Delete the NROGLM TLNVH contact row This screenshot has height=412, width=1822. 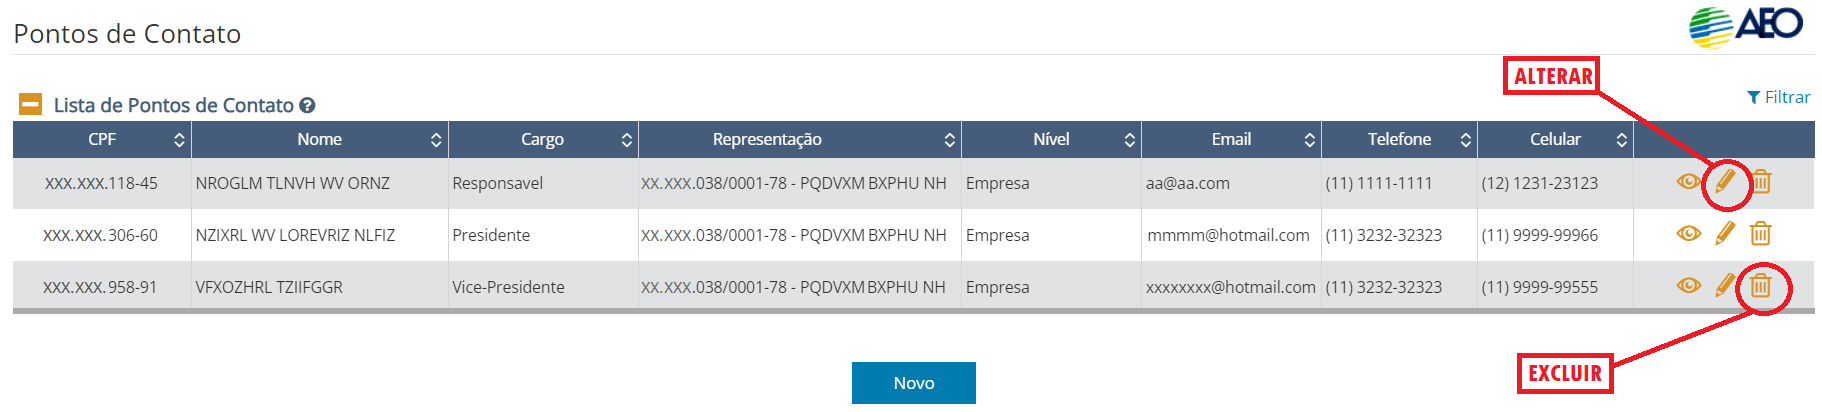click(x=1761, y=182)
